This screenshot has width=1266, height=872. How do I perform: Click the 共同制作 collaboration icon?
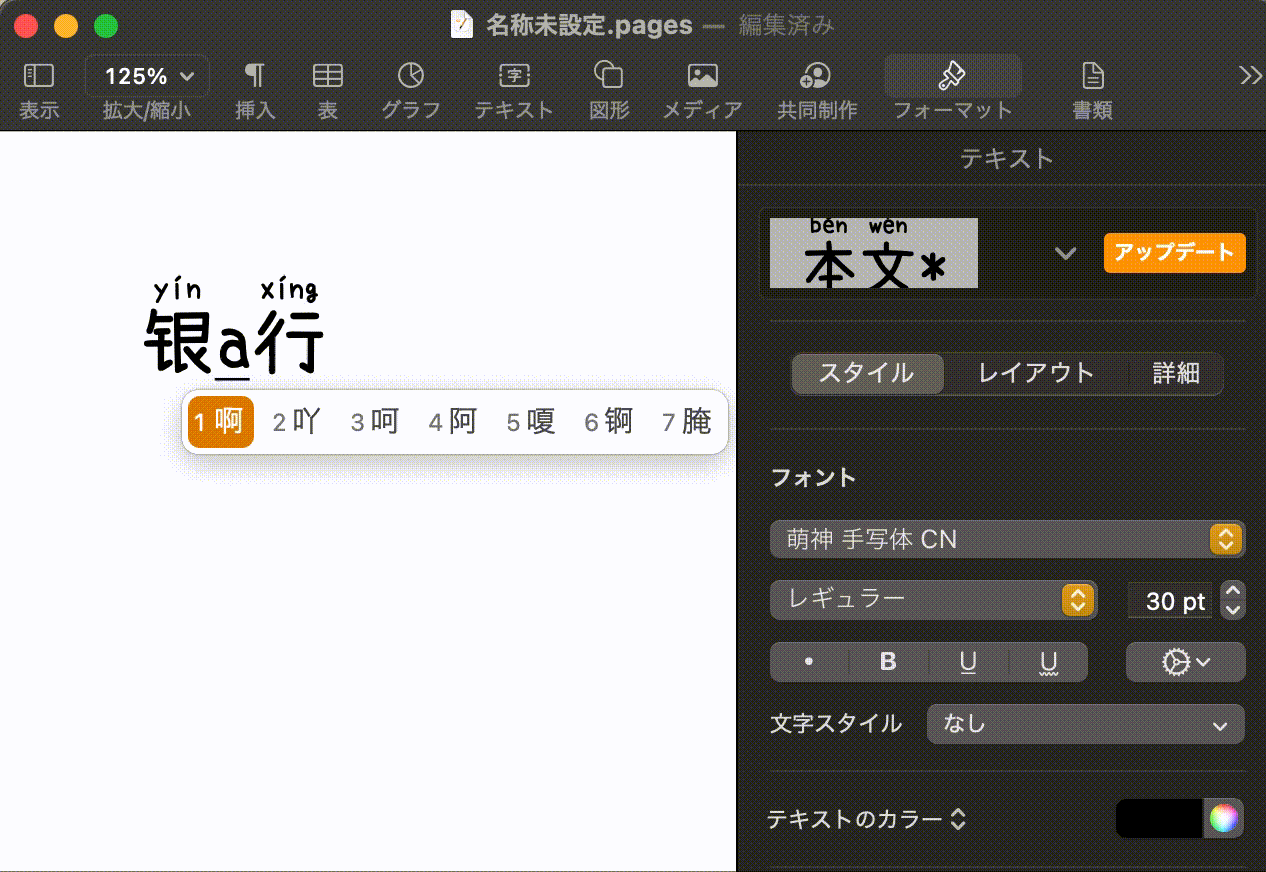(816, 76)
